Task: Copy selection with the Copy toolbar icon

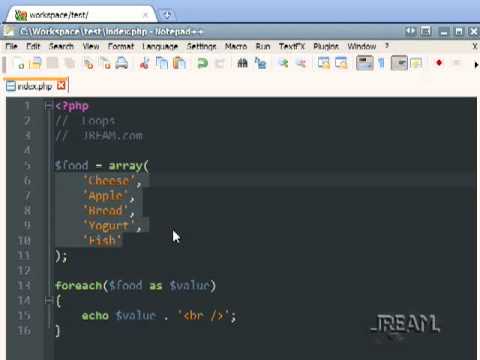Action: (162, 63)
